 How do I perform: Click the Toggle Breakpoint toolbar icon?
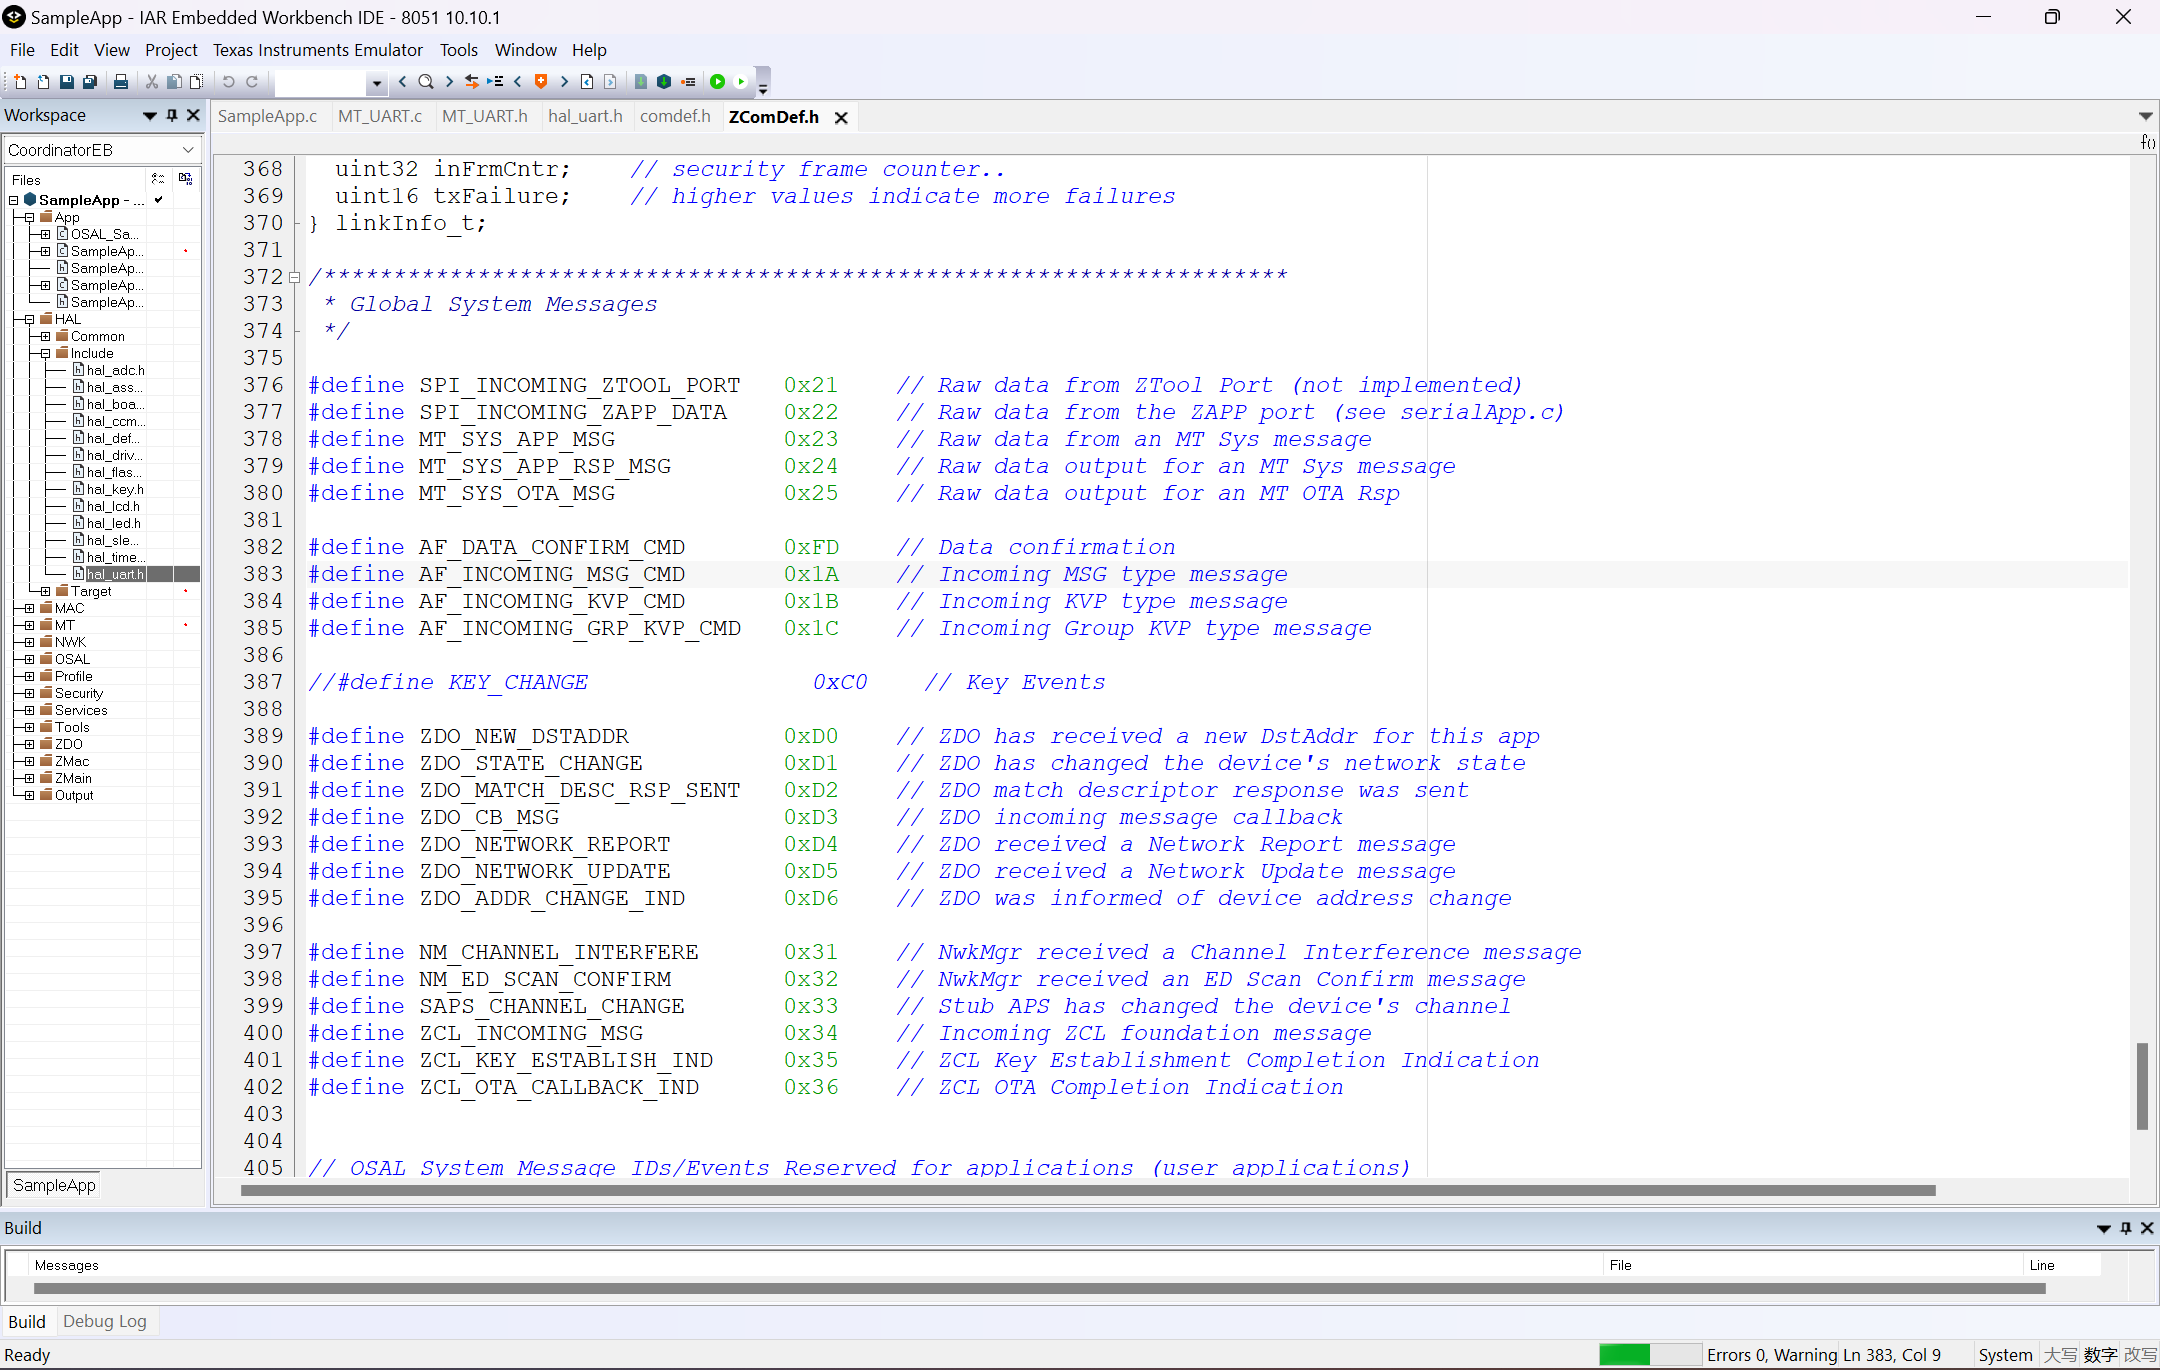[688, 82]
